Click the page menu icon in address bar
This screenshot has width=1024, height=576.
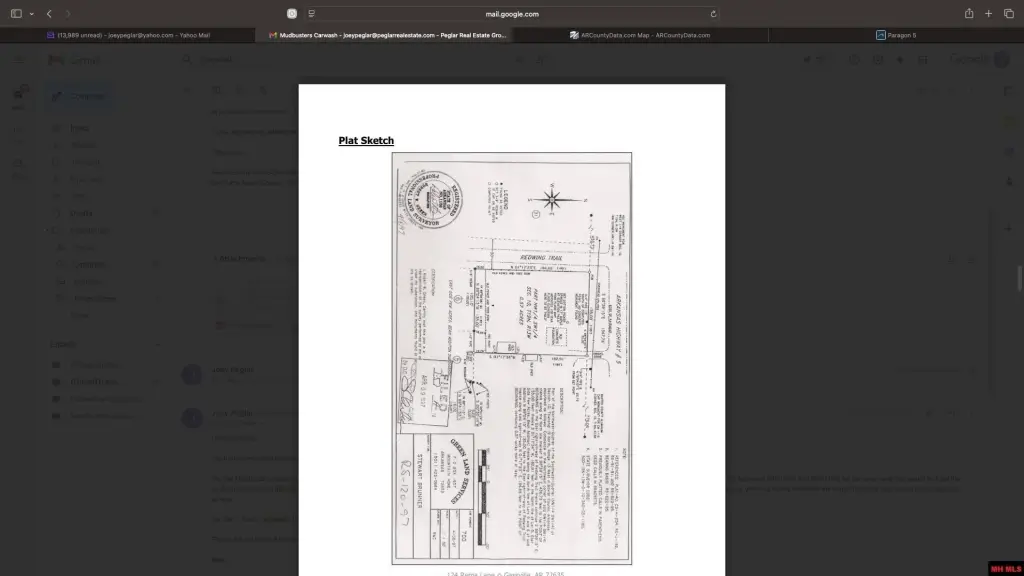click(312, 14)
